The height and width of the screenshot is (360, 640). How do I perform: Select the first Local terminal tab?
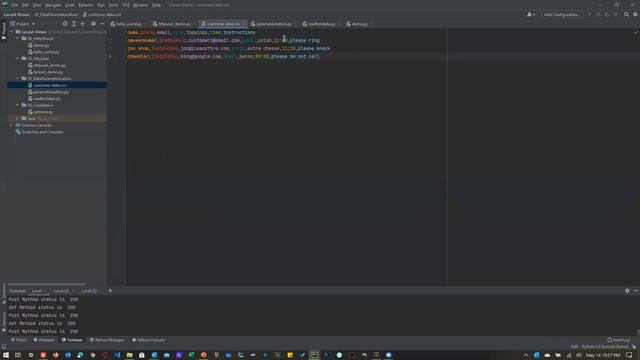tap(37, 291)
